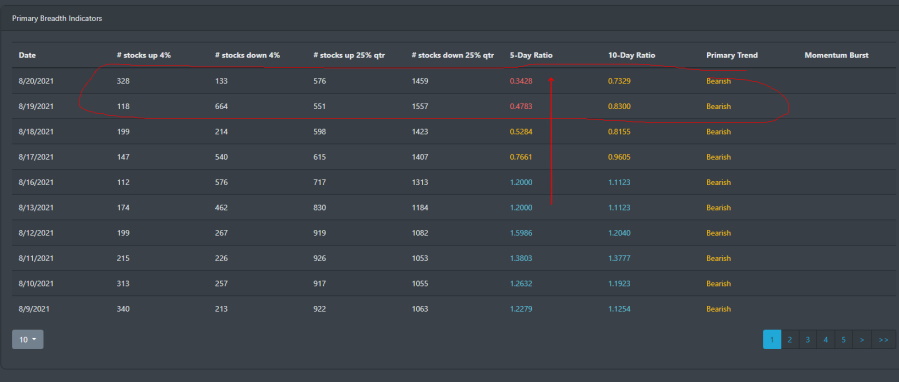Screen dimensions: 899x382
Task: Click the 5-Day Ratio value 1.2632
Action: coord(521,283)
